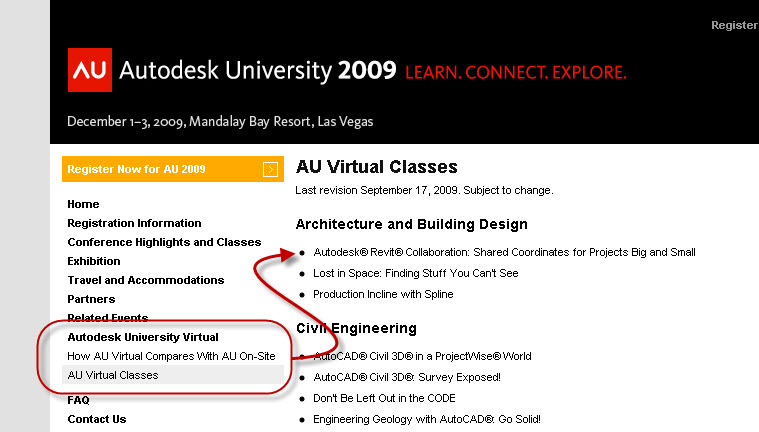Viewport: 759px width, 432px height.
Task: Open How AU Virtual Compares With AU On-Site
Action: pos(171,356)
